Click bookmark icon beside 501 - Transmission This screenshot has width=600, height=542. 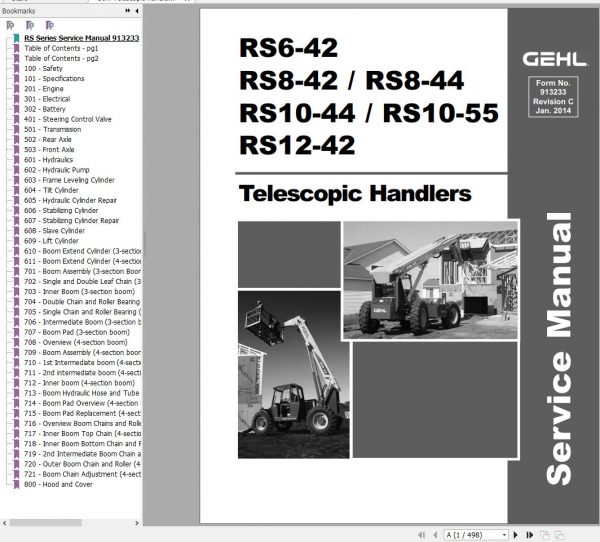pyautogui.click(x=16, y=129)
